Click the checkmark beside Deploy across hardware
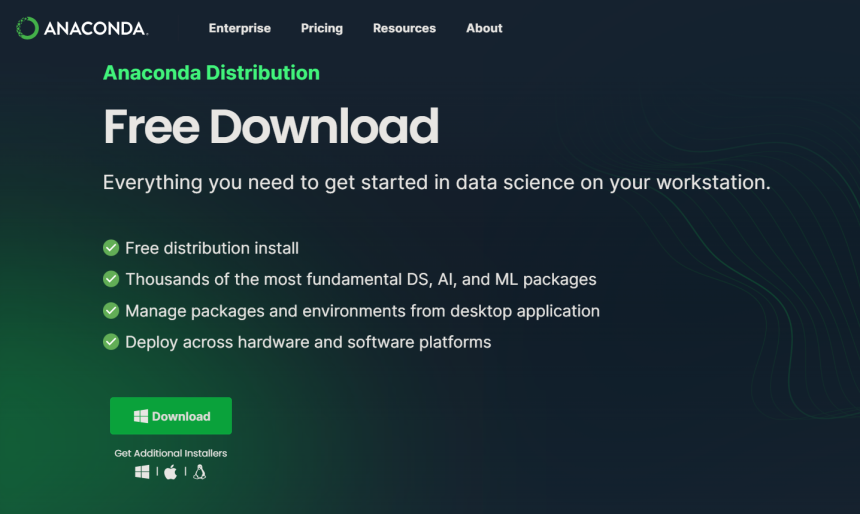The image size is (860, 514). (x=111, y=342)
